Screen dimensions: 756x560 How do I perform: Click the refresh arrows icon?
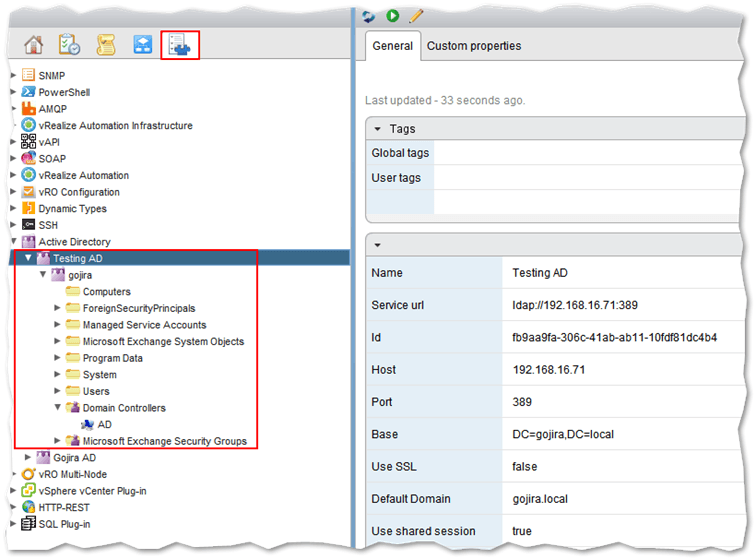pyautogui.click(x=369, y=16)
